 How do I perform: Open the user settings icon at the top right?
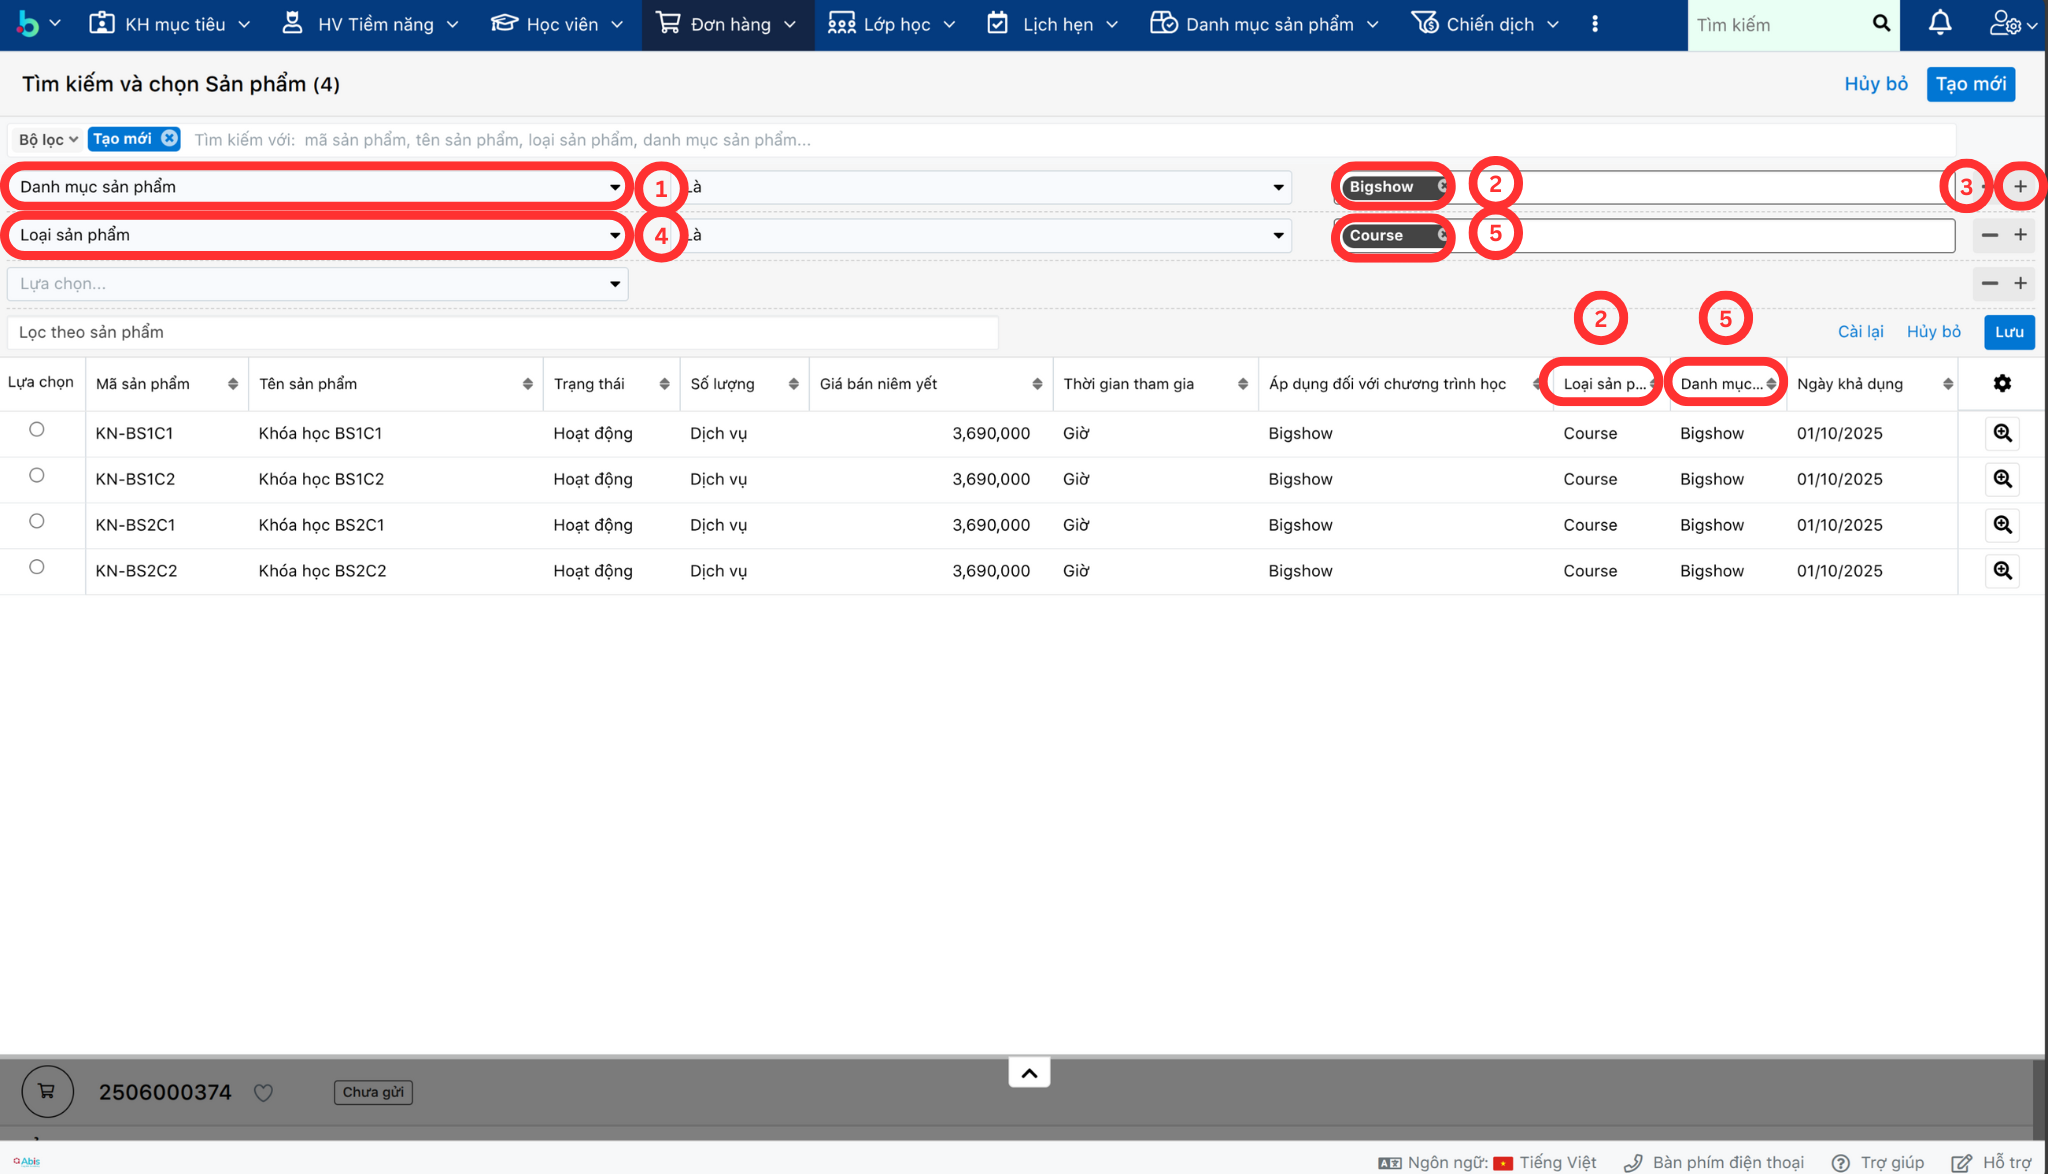click(2005, 23)
